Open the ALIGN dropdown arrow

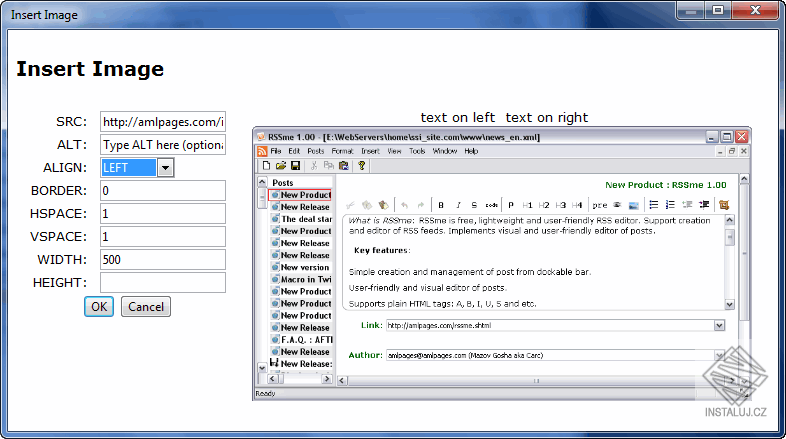(x=165, y=168)
